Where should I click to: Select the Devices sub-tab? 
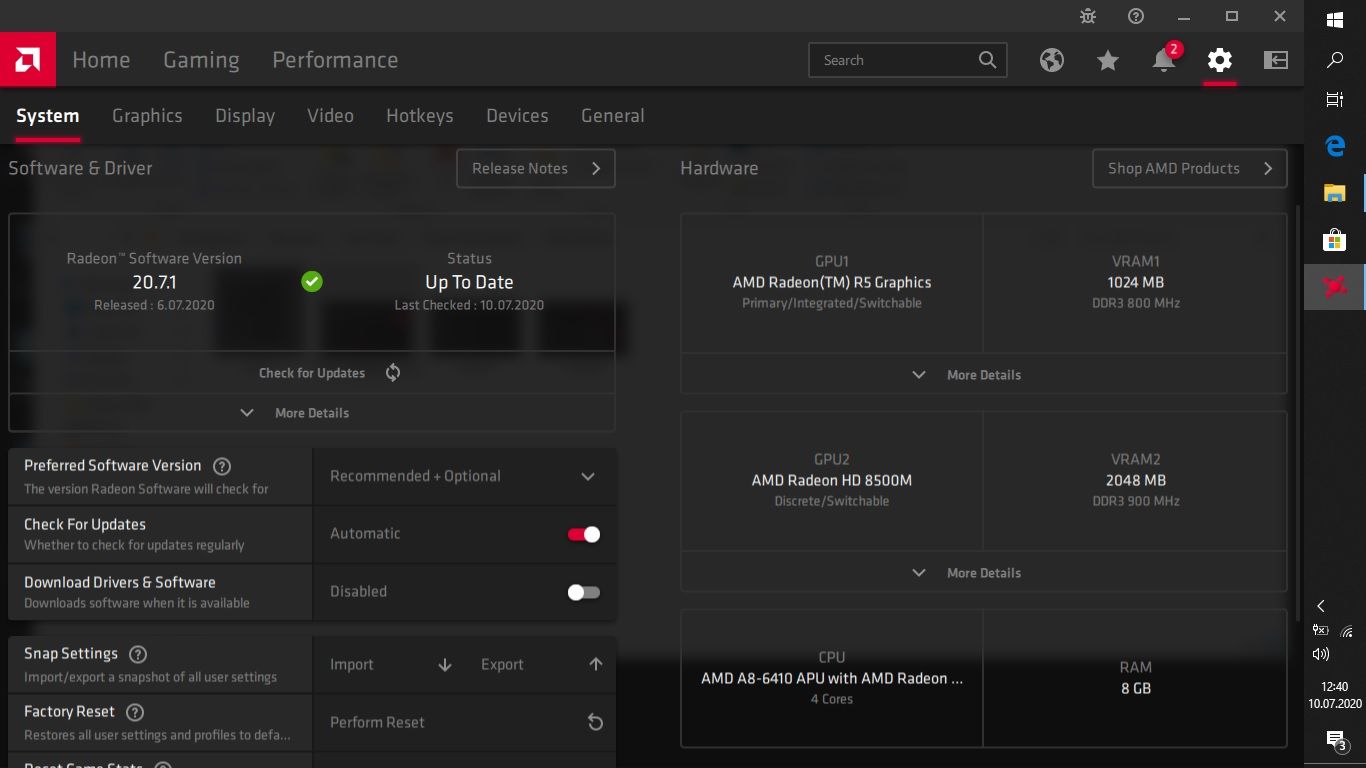[517, 116]
